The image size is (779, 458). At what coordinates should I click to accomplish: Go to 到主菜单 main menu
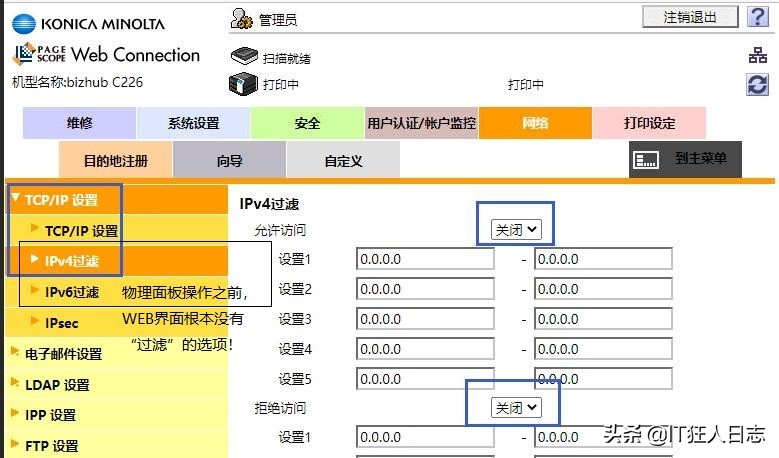pyautogui.click(x=685, y=159)
